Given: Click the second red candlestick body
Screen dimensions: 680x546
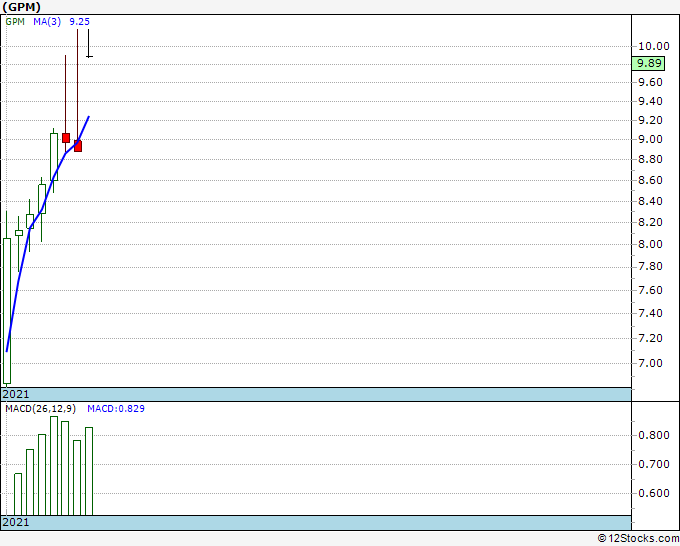Looking at the screenshot, I should (x=78, y=146).
